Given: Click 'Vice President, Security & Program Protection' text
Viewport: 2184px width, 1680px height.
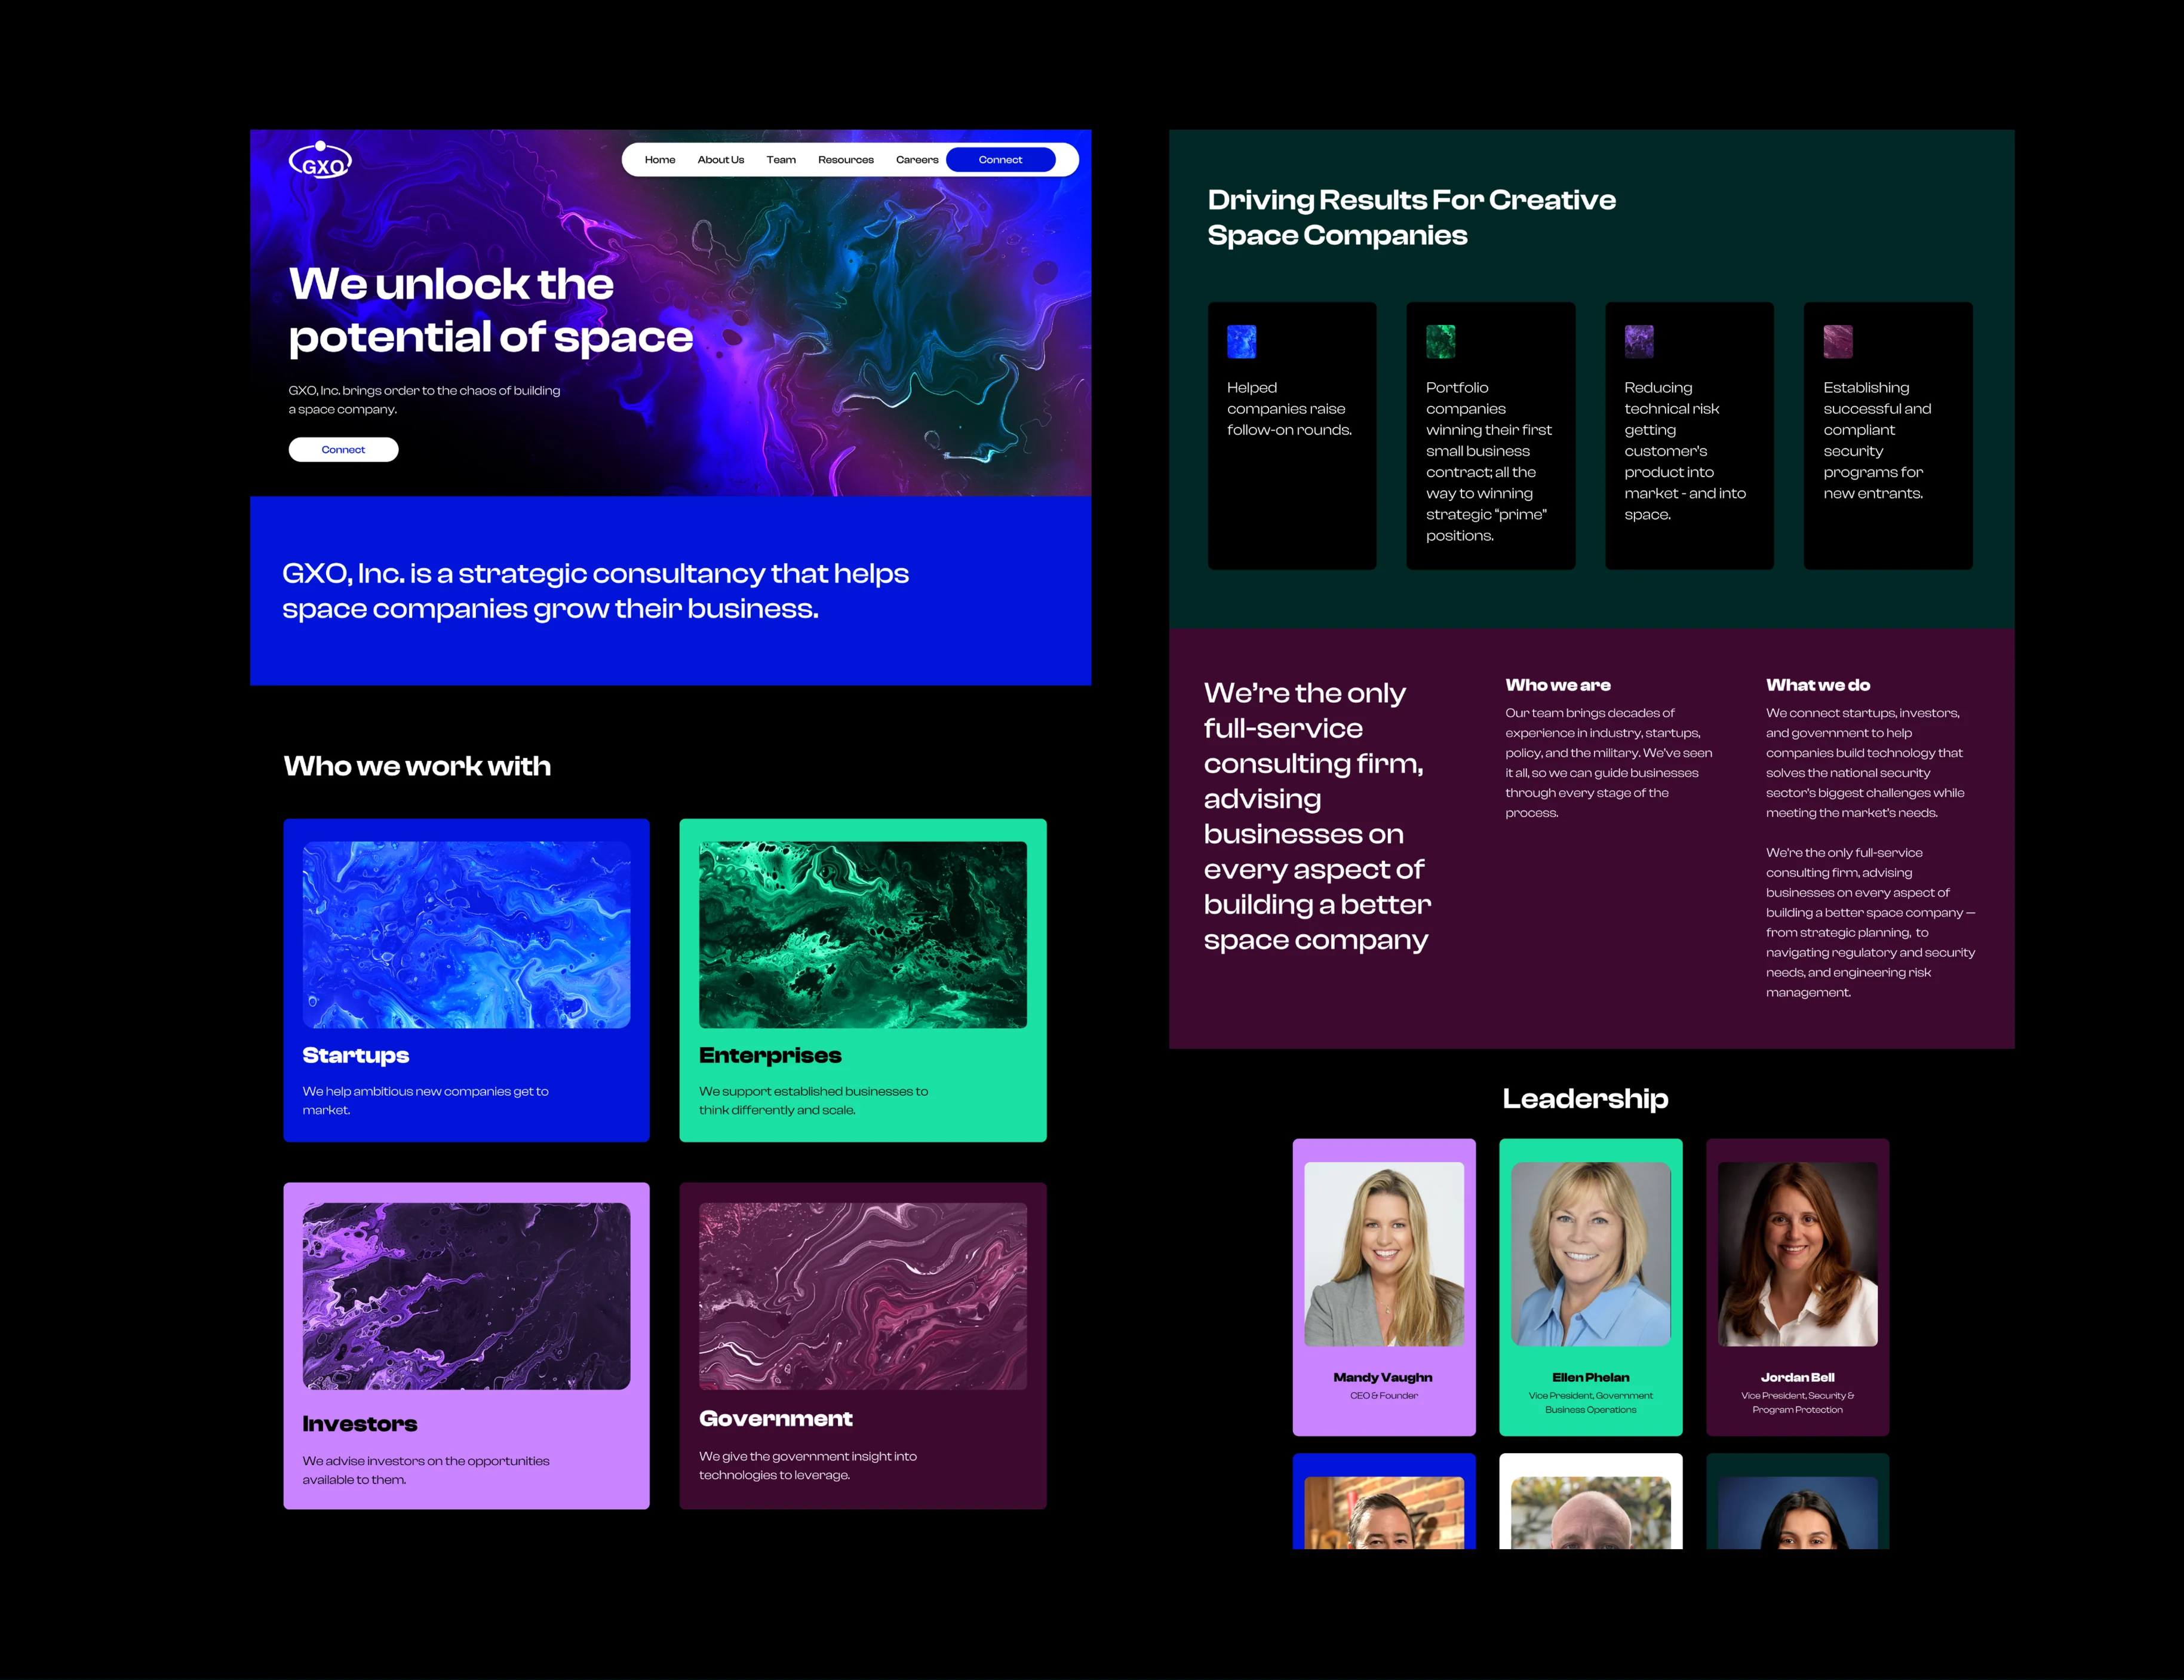Looking at the screenshot, I should coord(1798,1403).
